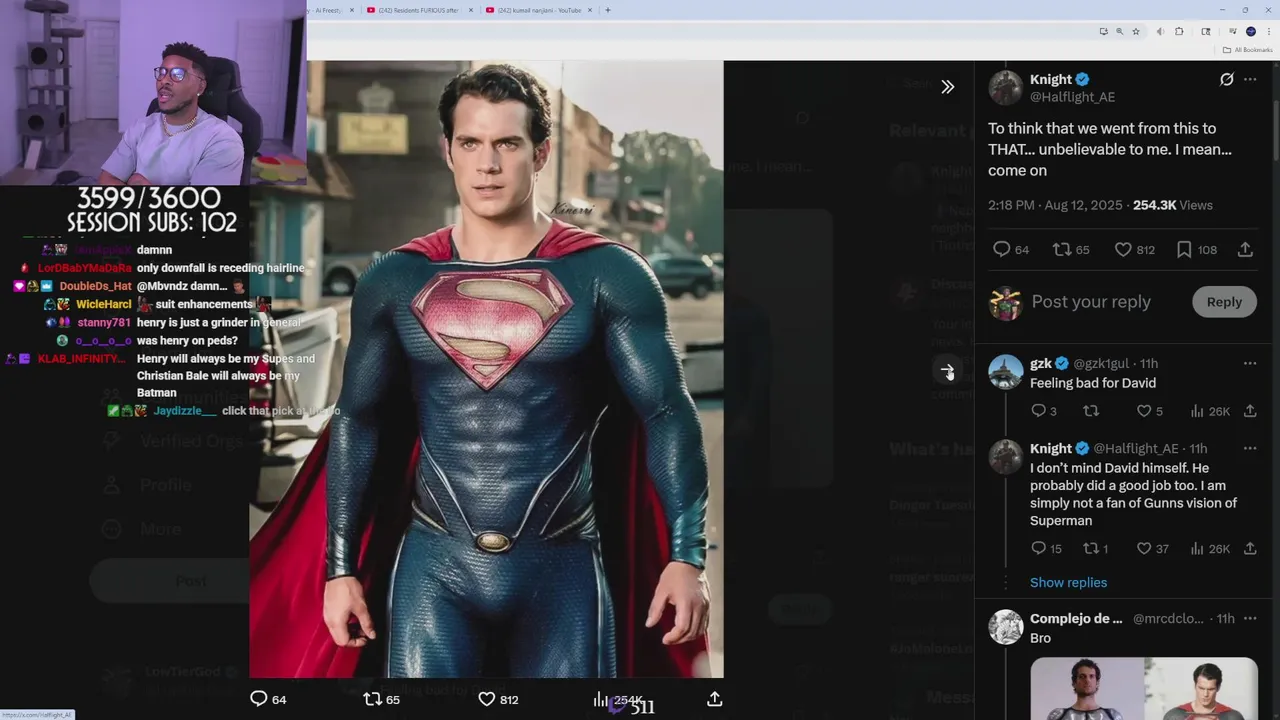Share gzk's reply
The height and width of the screenshot is (720, 1280).
point(1250,411)
